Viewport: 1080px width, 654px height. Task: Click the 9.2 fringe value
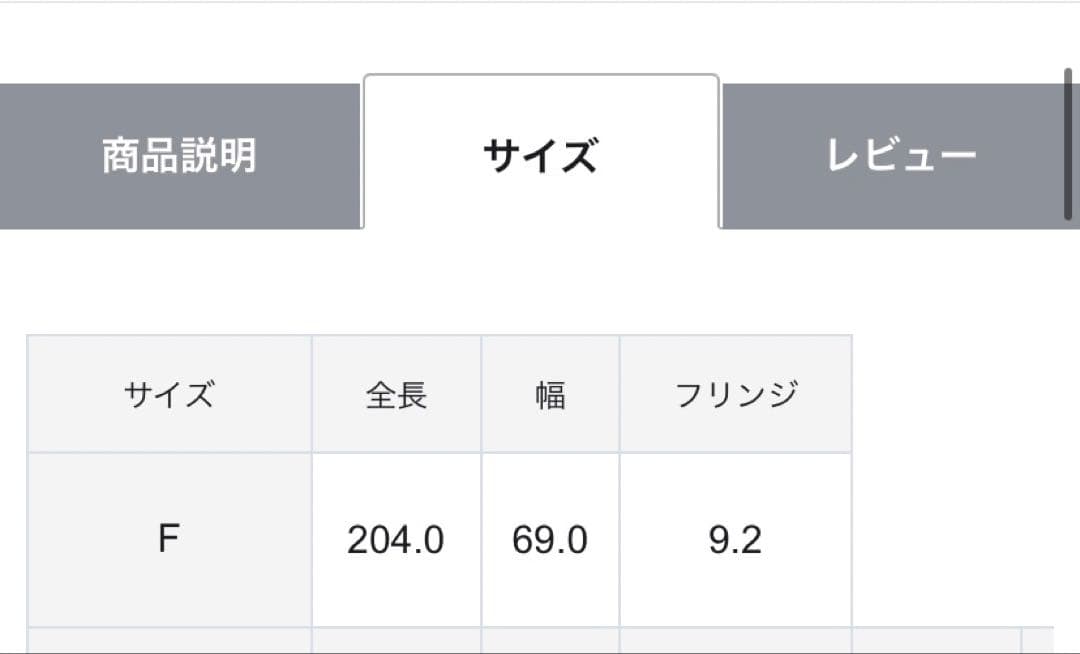point(736,538)
